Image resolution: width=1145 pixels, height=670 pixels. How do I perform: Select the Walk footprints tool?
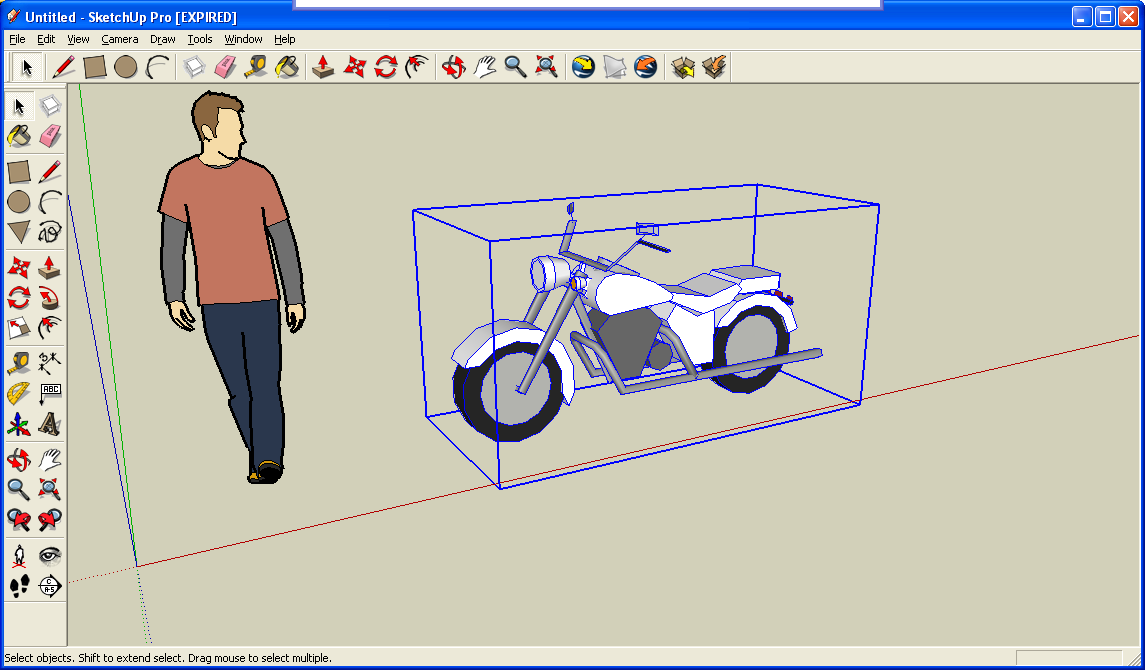click(18, 585)
